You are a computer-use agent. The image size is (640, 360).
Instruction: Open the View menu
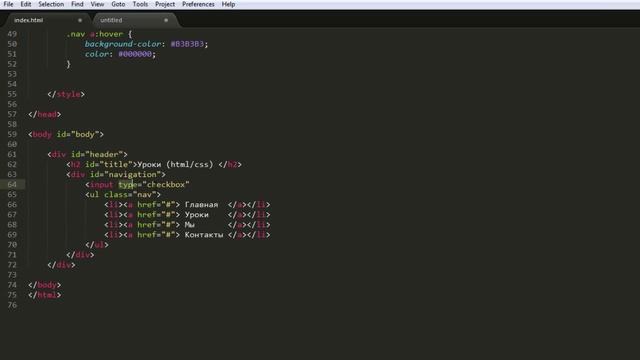click(97, 4)
